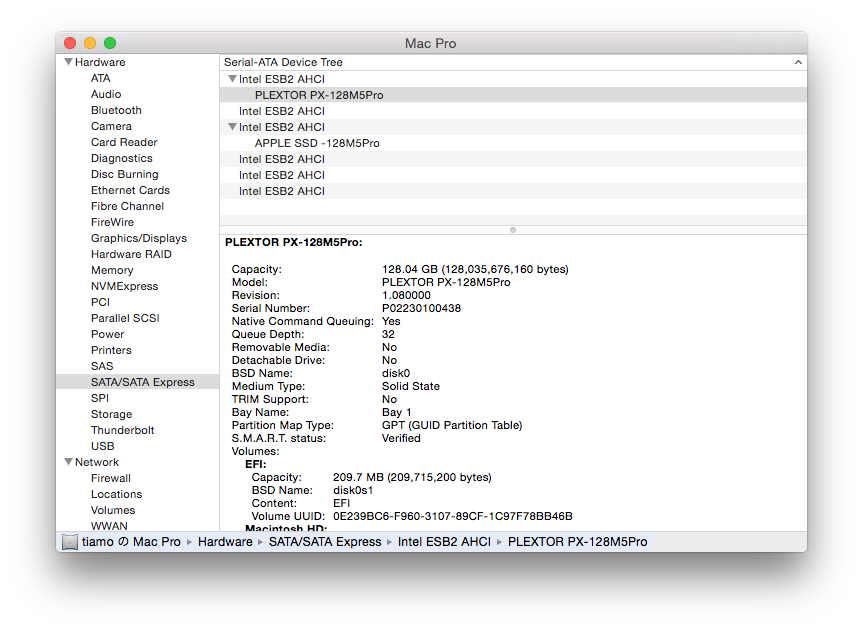The width and height of the screenshot is (863, 632).
Task: Click the GPT (GUID Partition Table) value
Action: [452, 425]
